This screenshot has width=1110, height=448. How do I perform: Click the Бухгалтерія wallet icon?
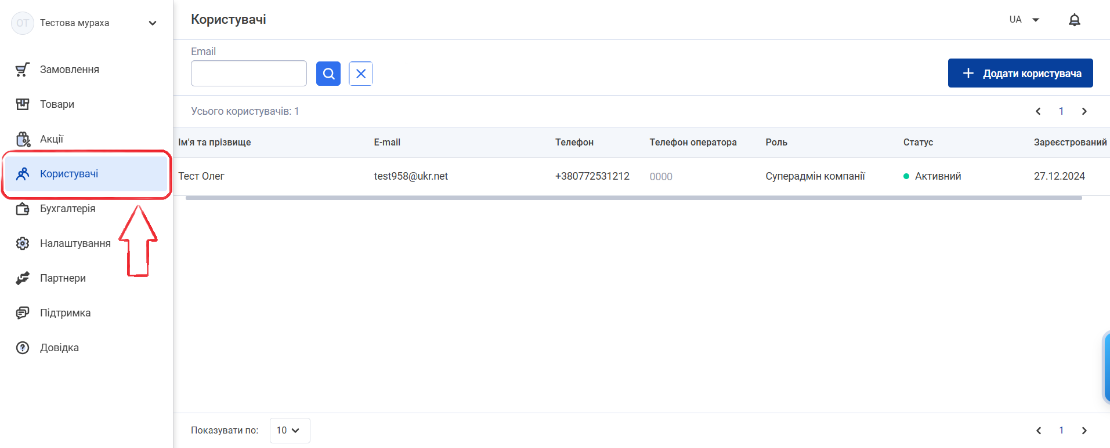coord(22,209)
